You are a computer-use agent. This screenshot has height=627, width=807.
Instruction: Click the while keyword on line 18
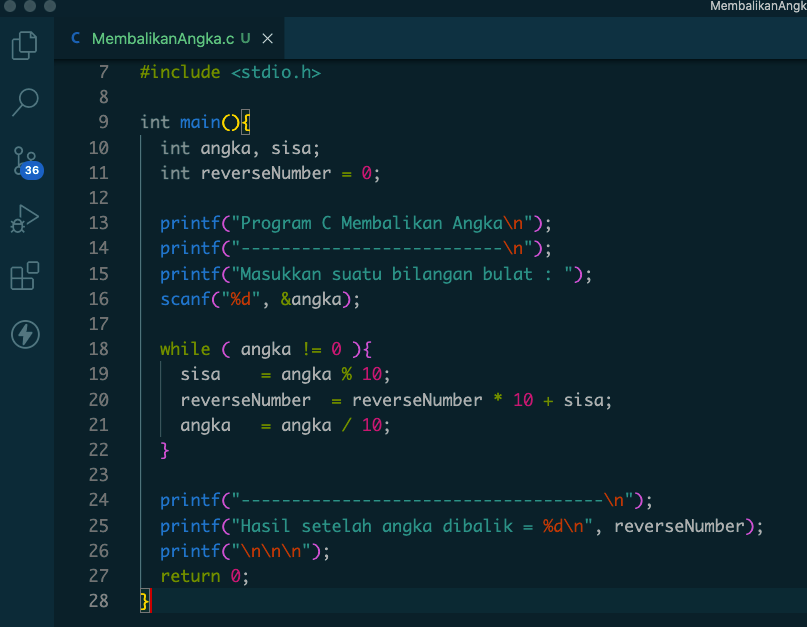pos(185,349)
